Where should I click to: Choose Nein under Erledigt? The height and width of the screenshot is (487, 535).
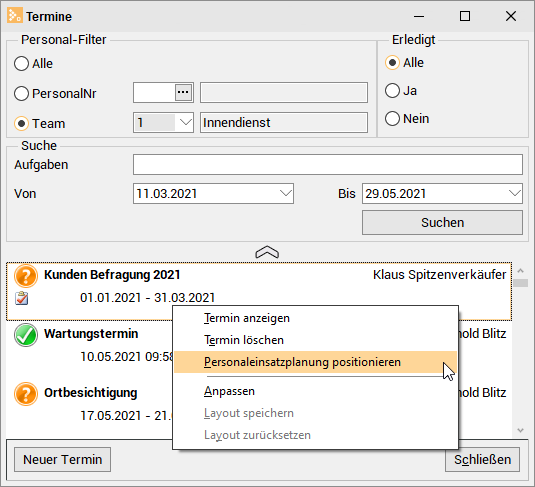(x=392, y=119)
